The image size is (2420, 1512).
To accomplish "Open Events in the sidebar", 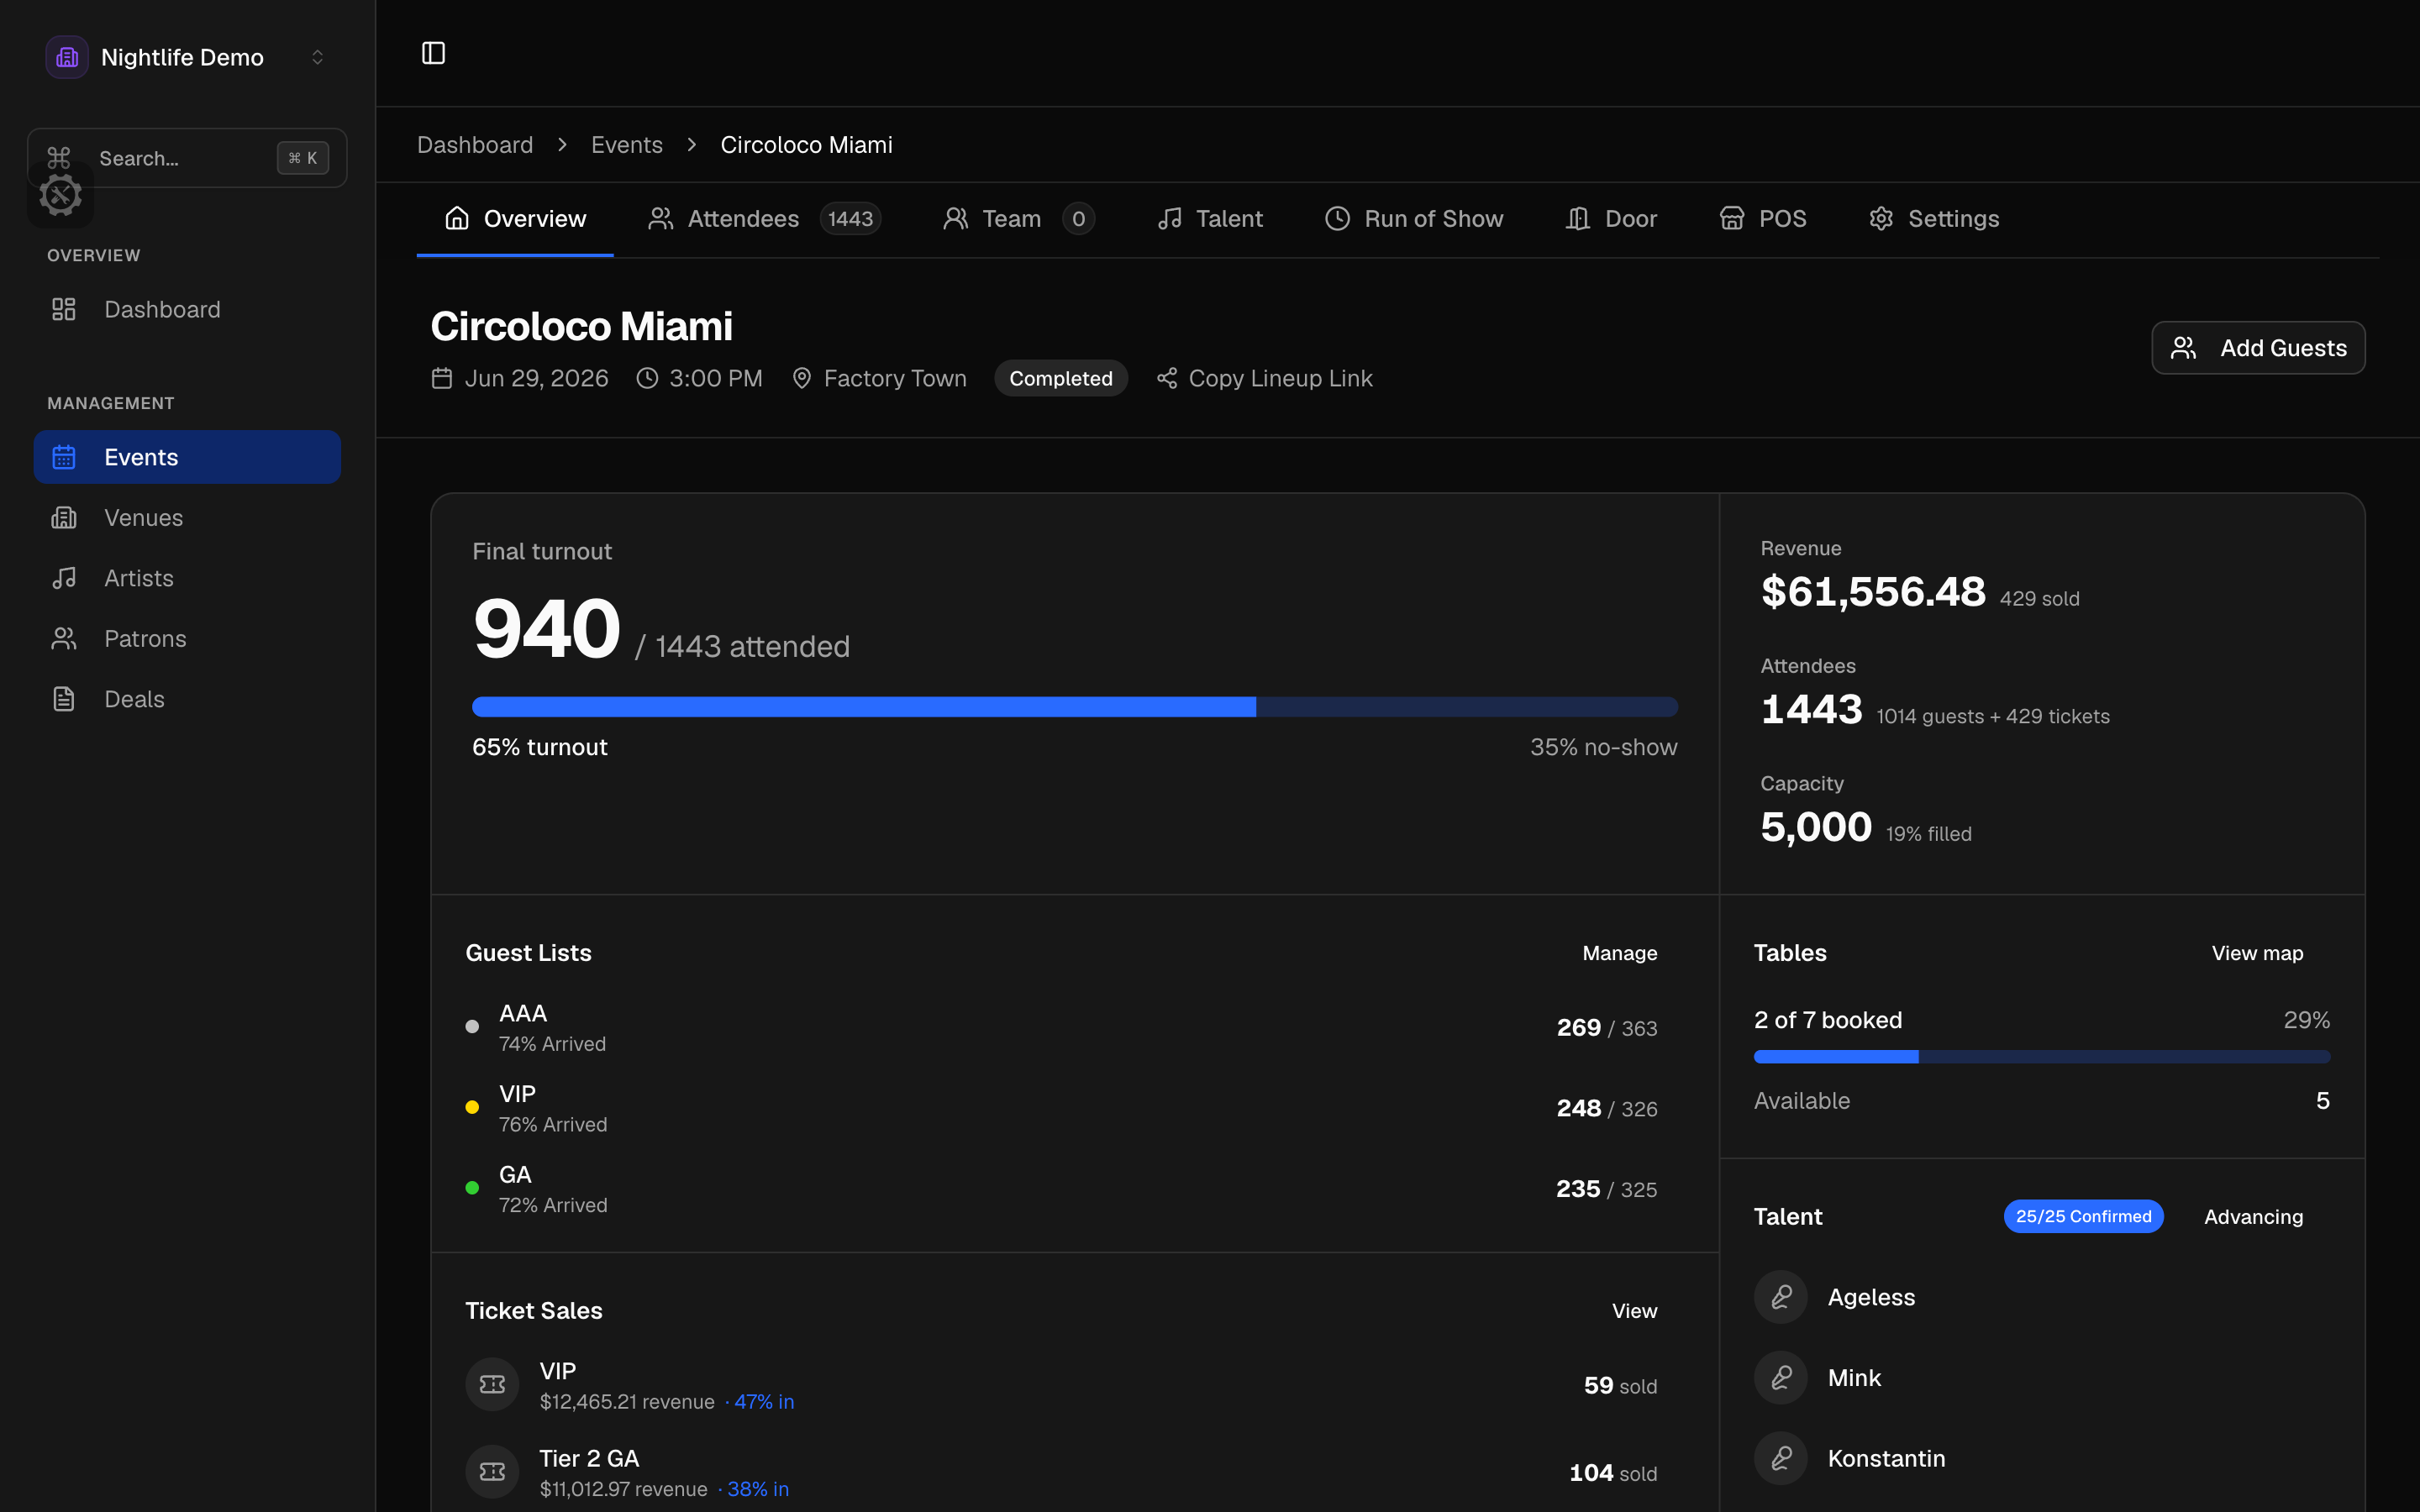I will pos(187,457).
